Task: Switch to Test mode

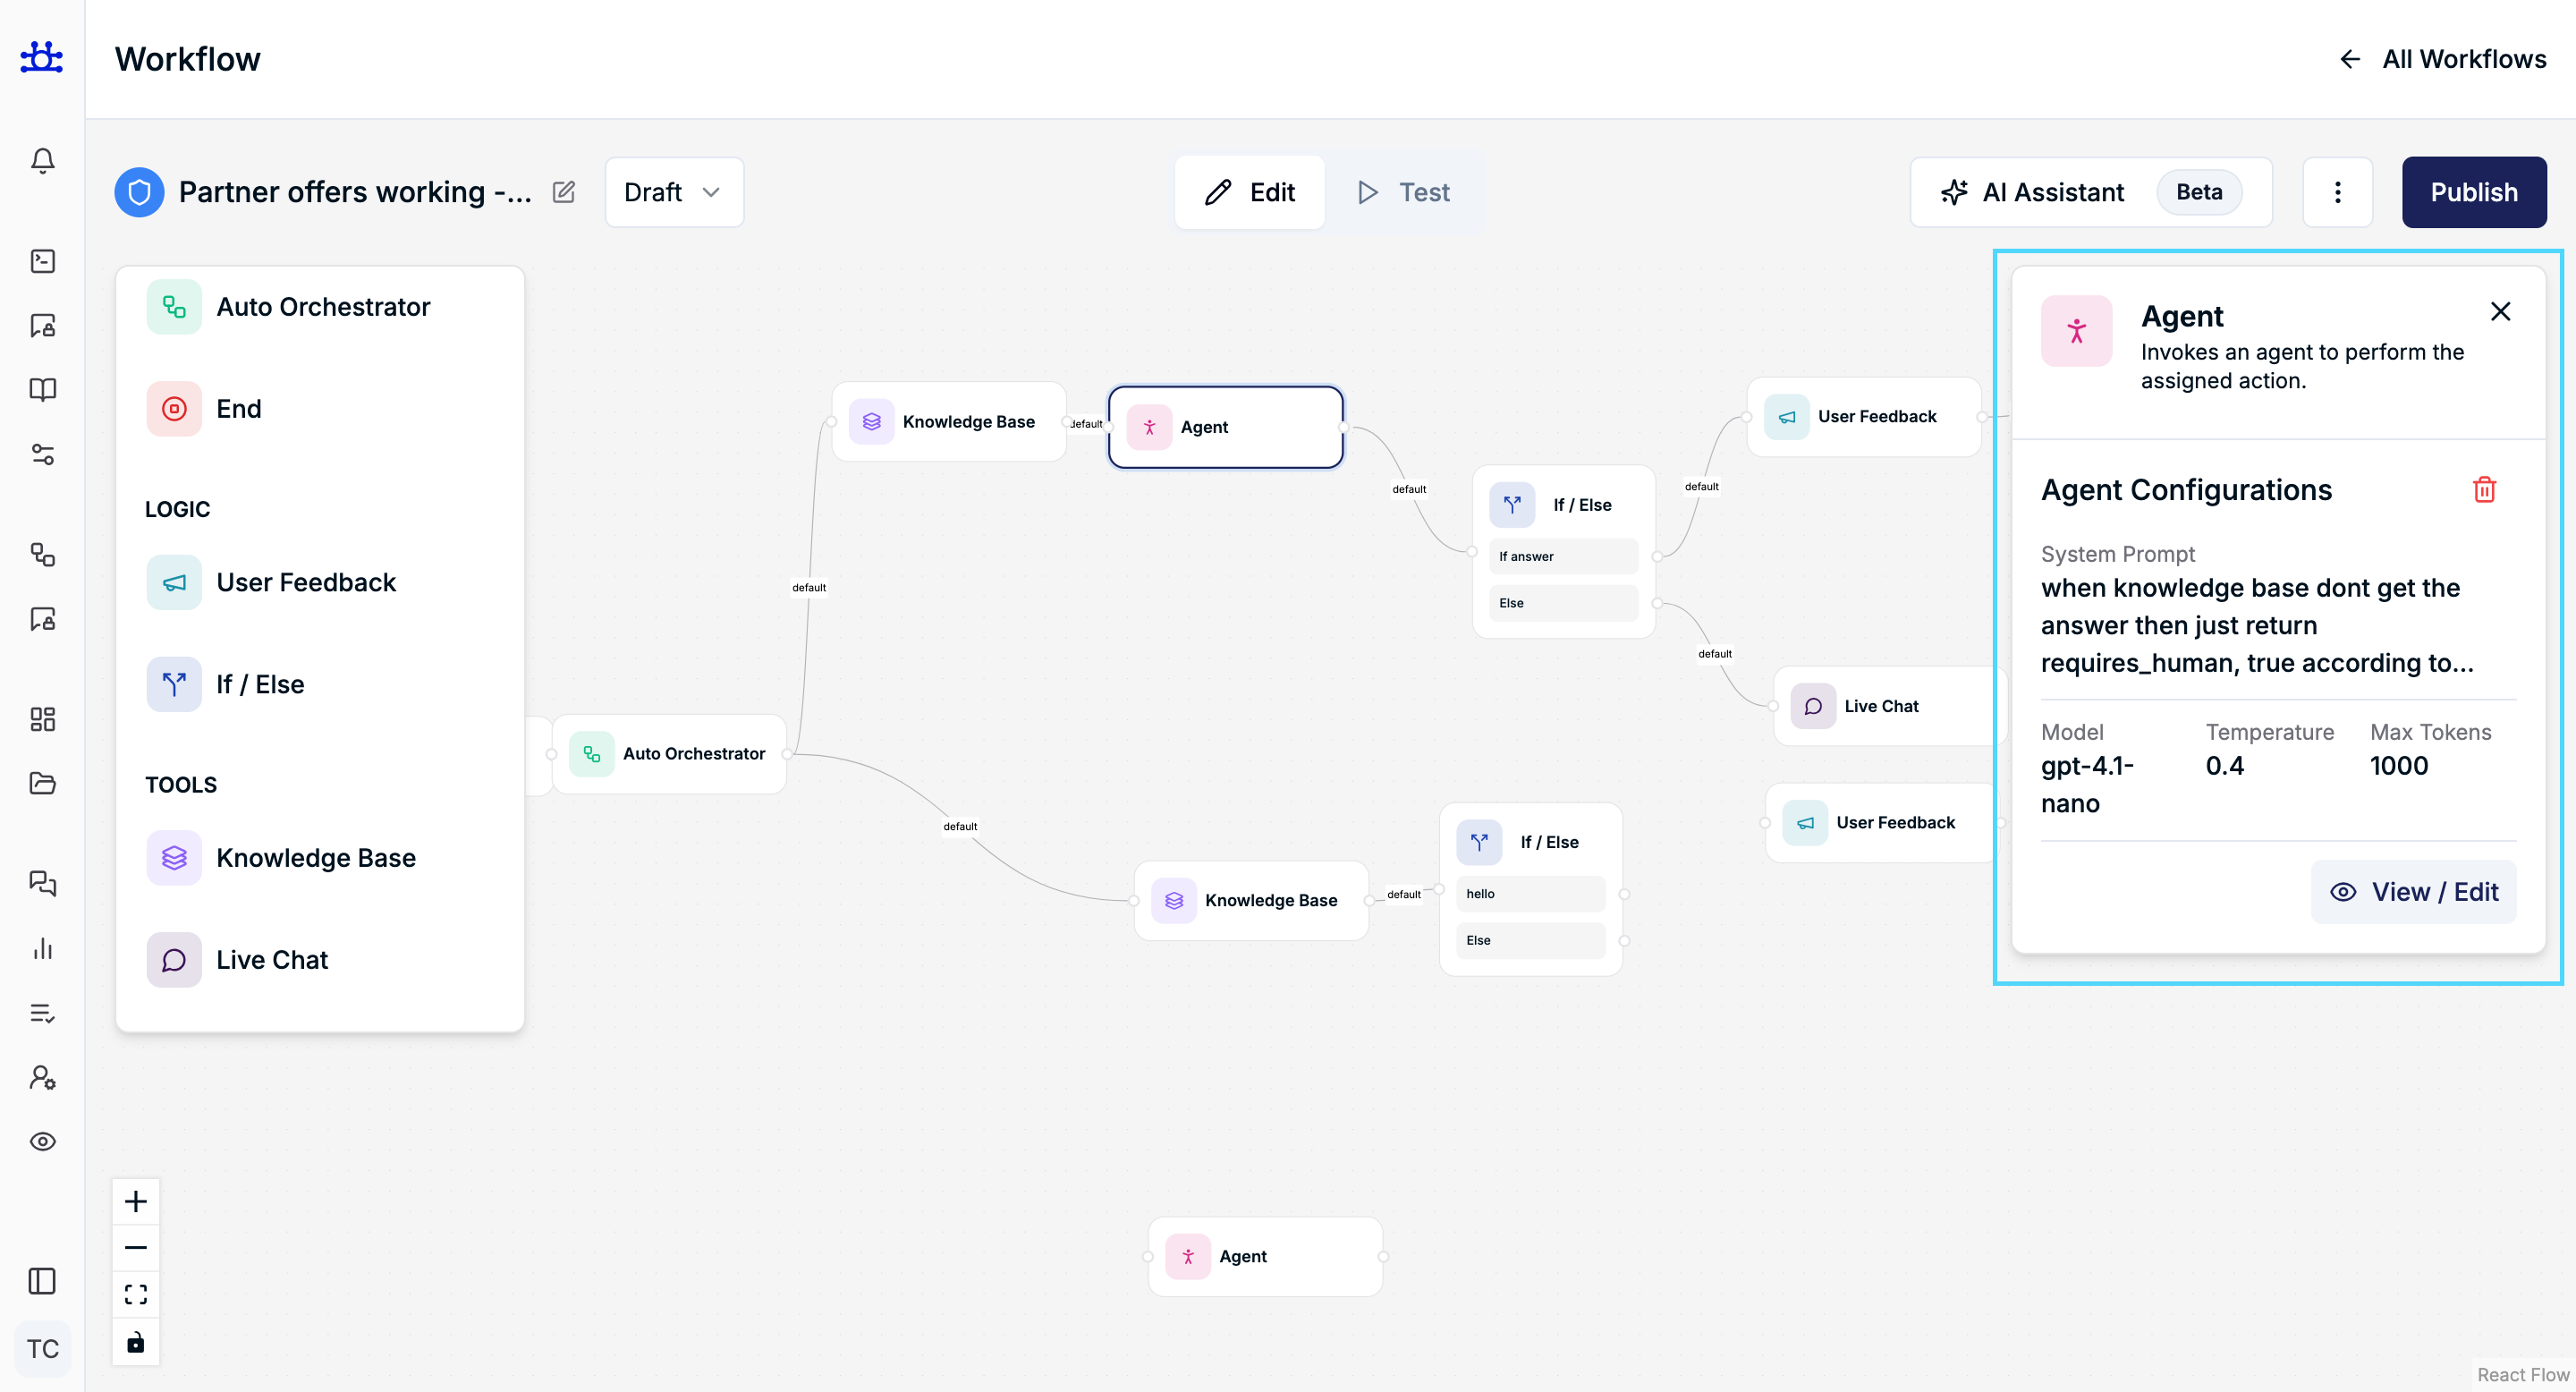Action: pyautogui.click(x=1402, y=192)
